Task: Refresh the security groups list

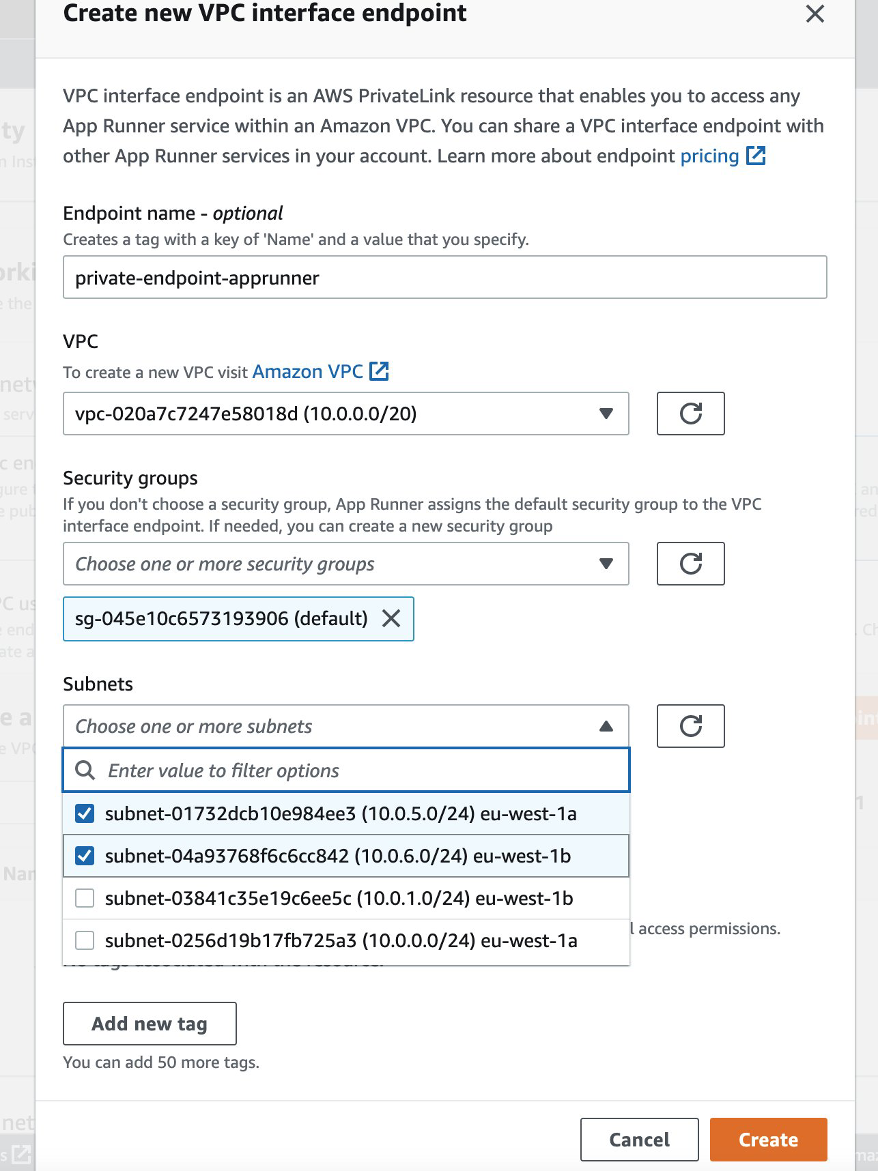Action: pos(690,563)
